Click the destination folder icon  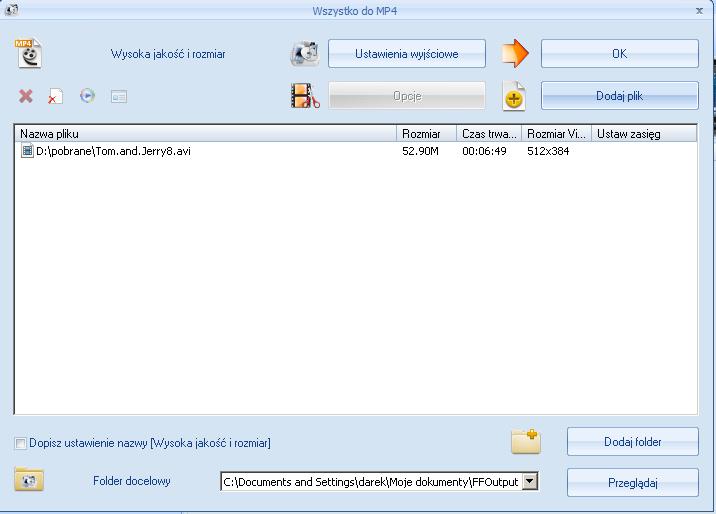pos(29,479)
